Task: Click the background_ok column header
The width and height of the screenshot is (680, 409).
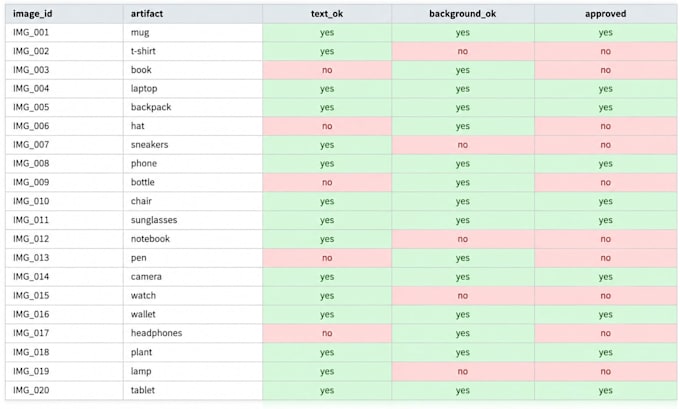Action: click(x=463, y=13)
